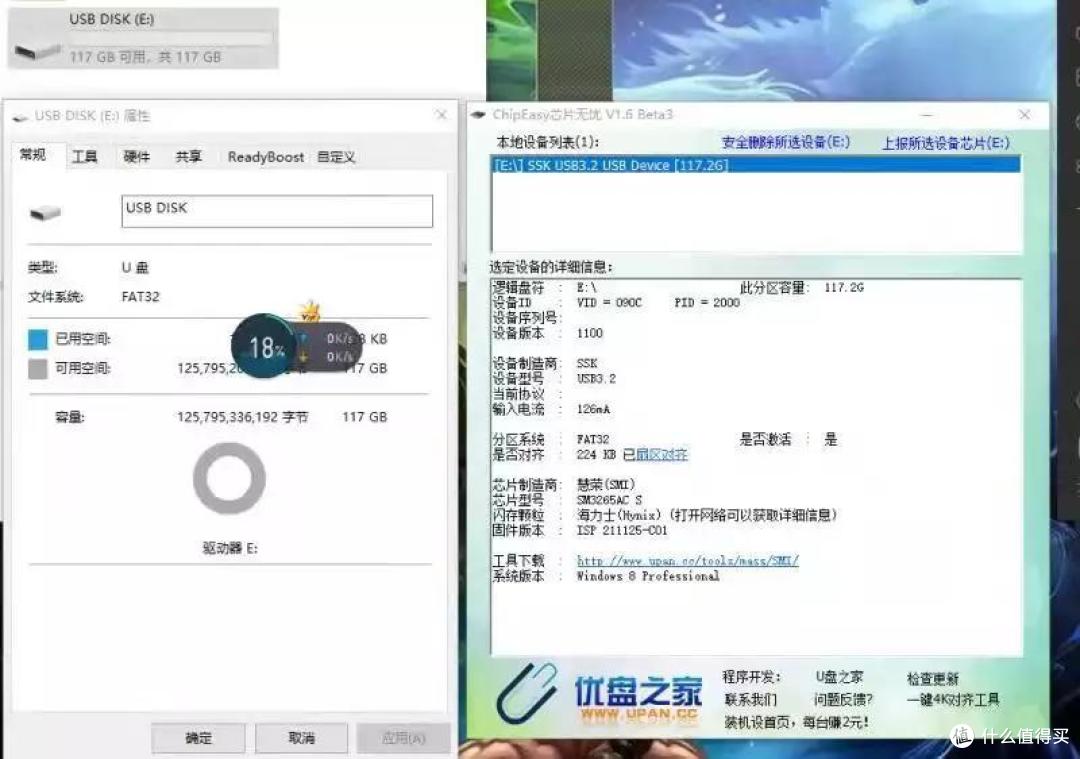
Task: Click the 取消 button
Action: [x=301, y=738]
